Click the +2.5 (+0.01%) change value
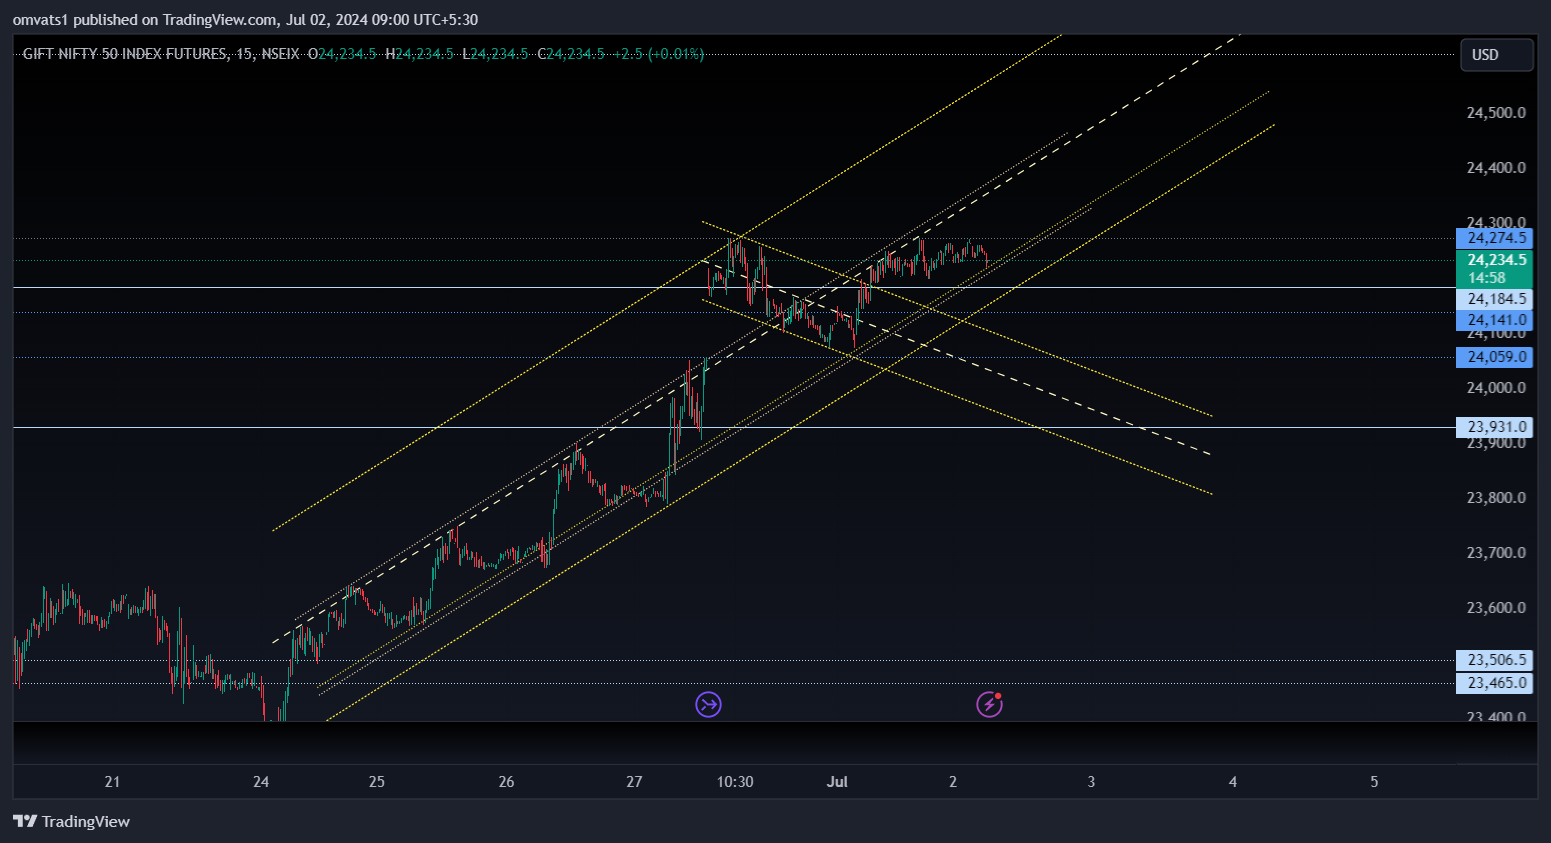 [658, 54]
